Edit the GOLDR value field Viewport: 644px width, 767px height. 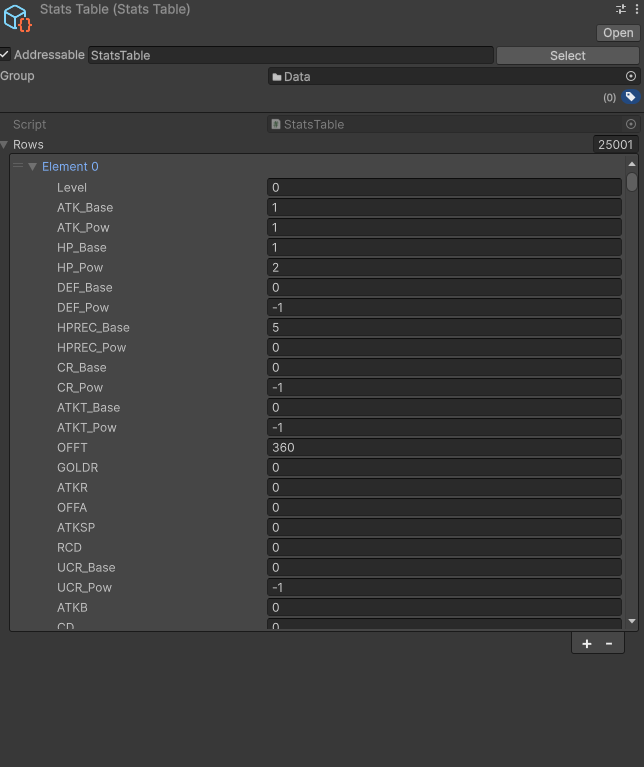tap(444, 468)
